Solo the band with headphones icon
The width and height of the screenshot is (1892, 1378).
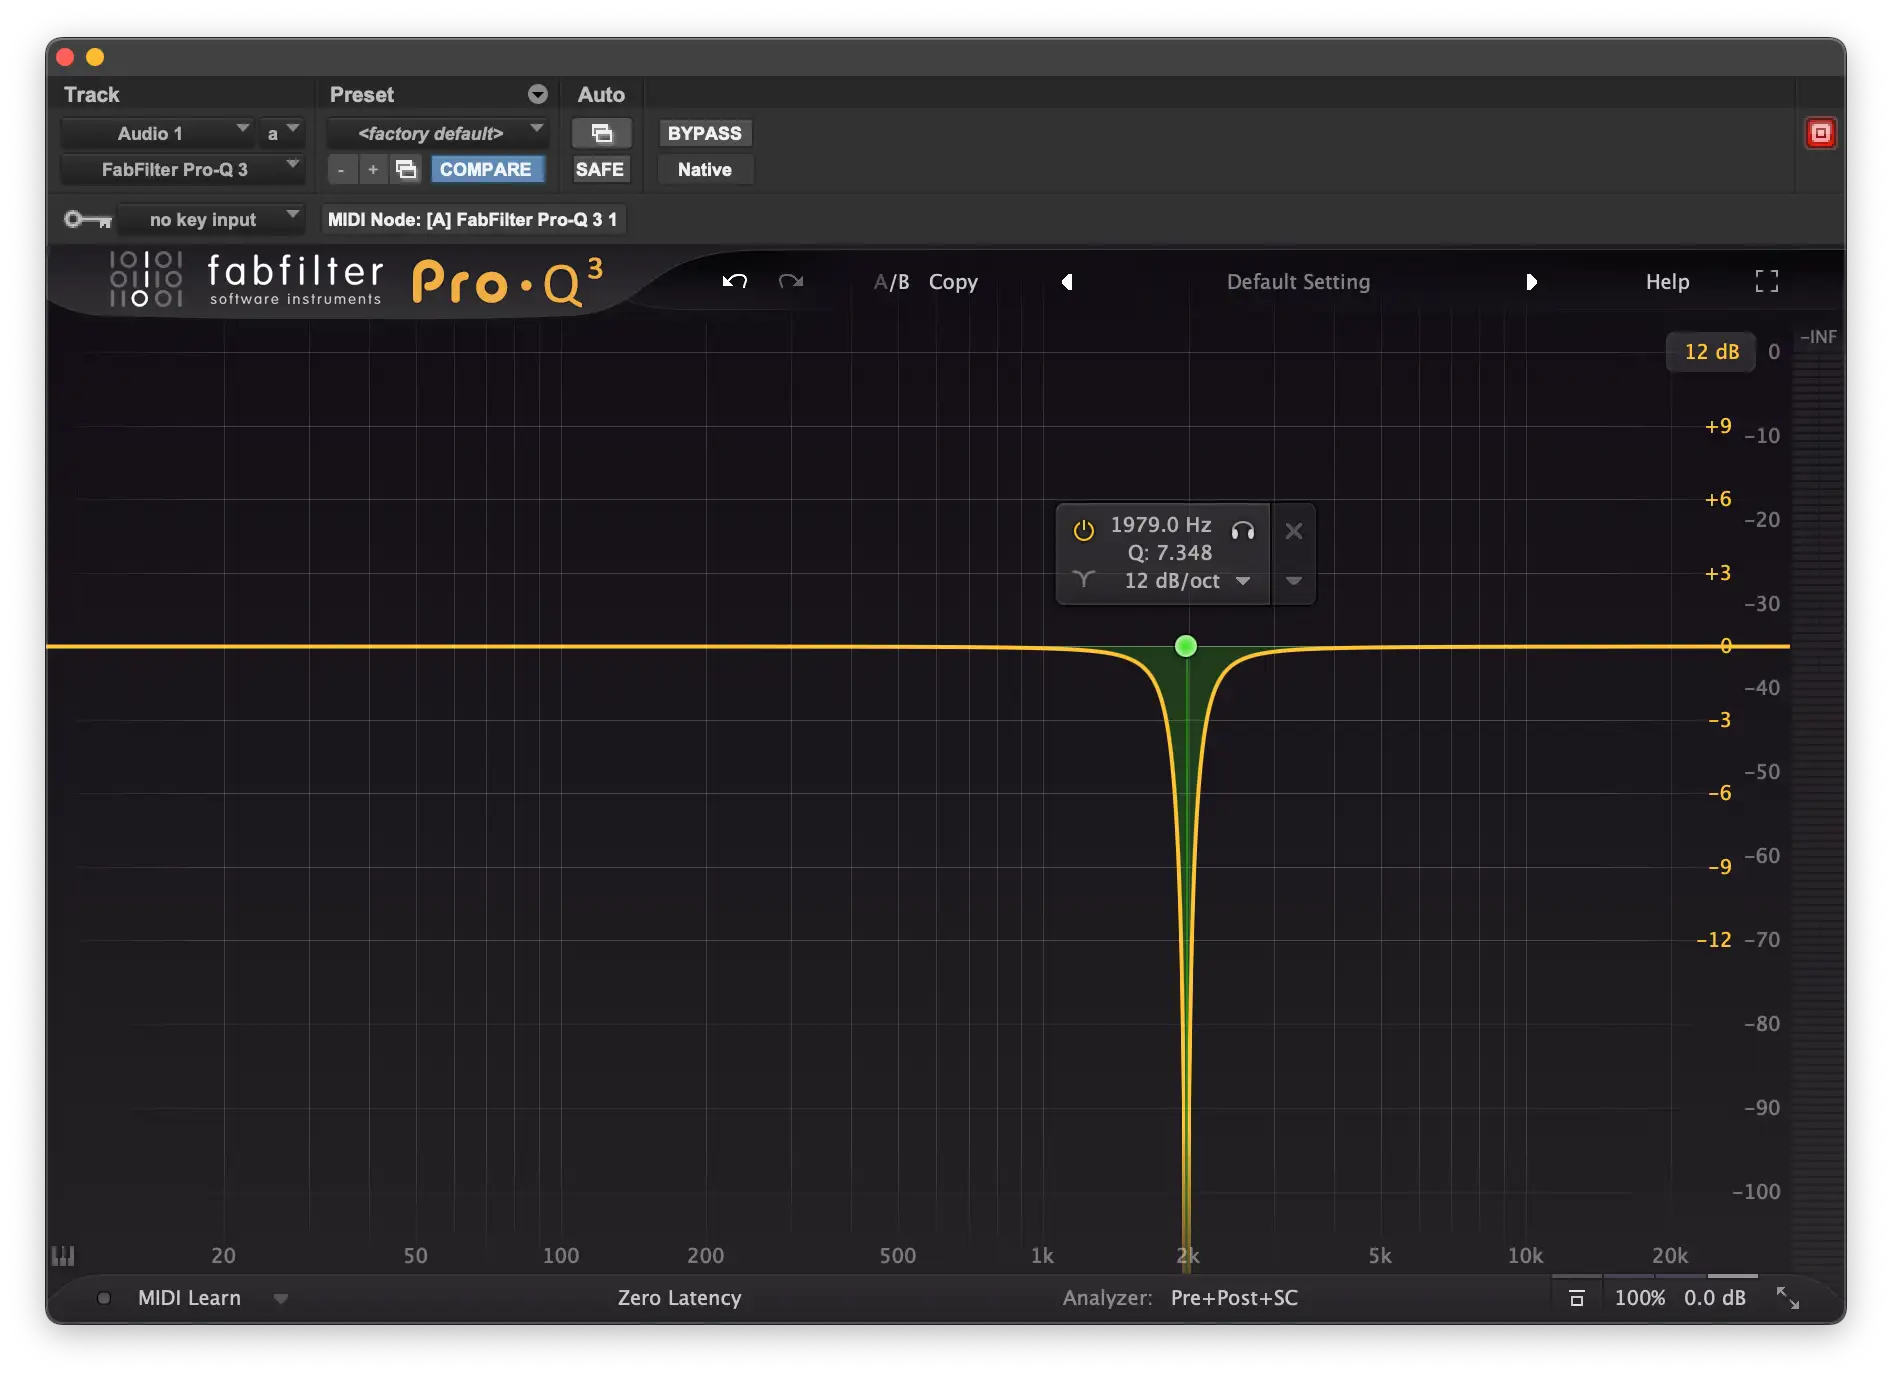pos(1242,530)
